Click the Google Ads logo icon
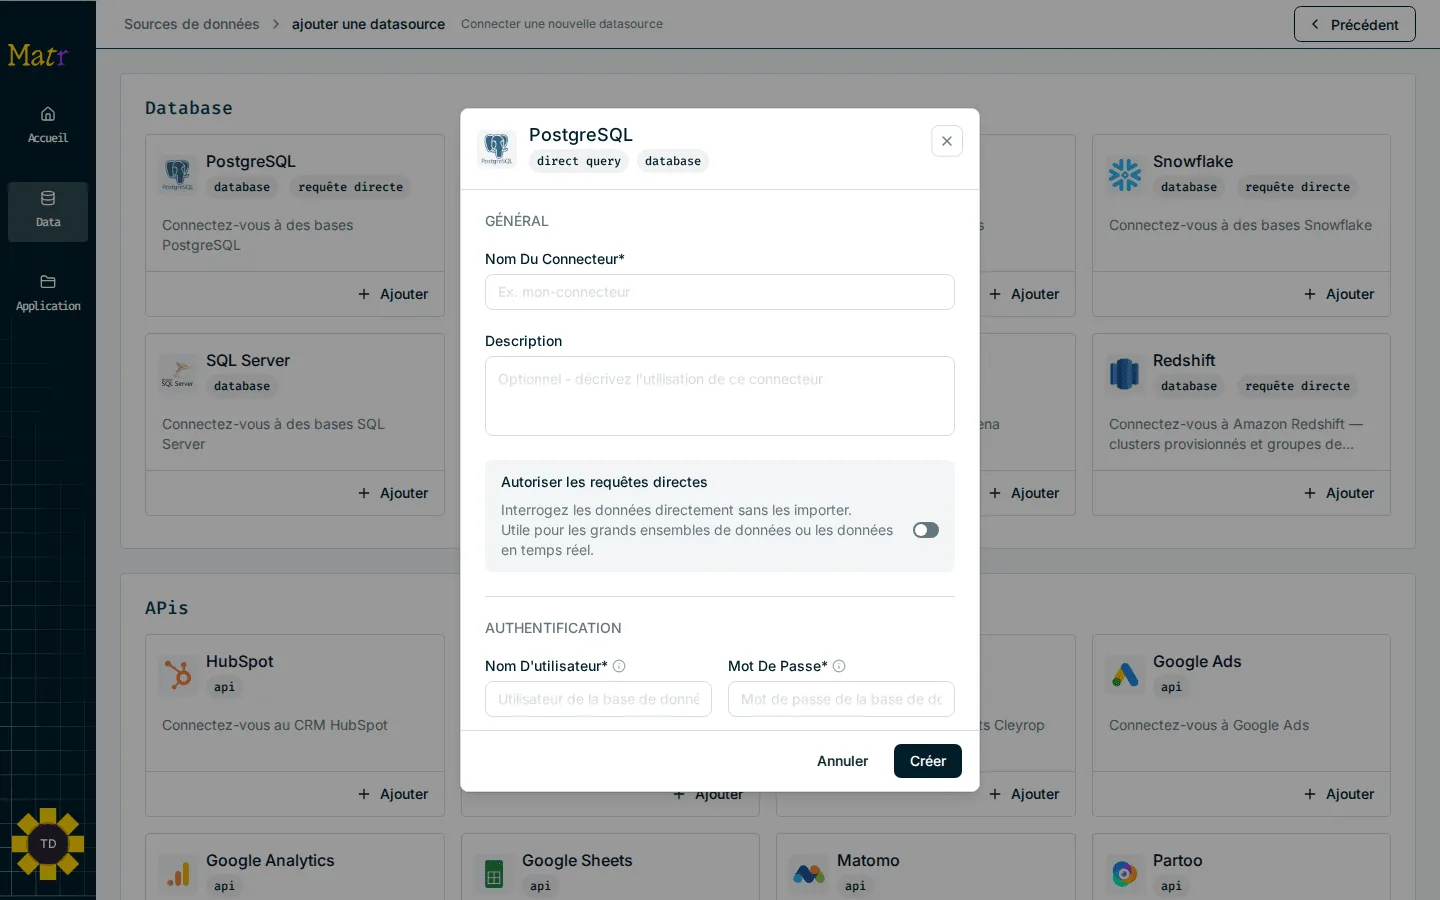The width and height of the screenshot is (1440, 900). pyautogui.click(x=1125, y=675)
